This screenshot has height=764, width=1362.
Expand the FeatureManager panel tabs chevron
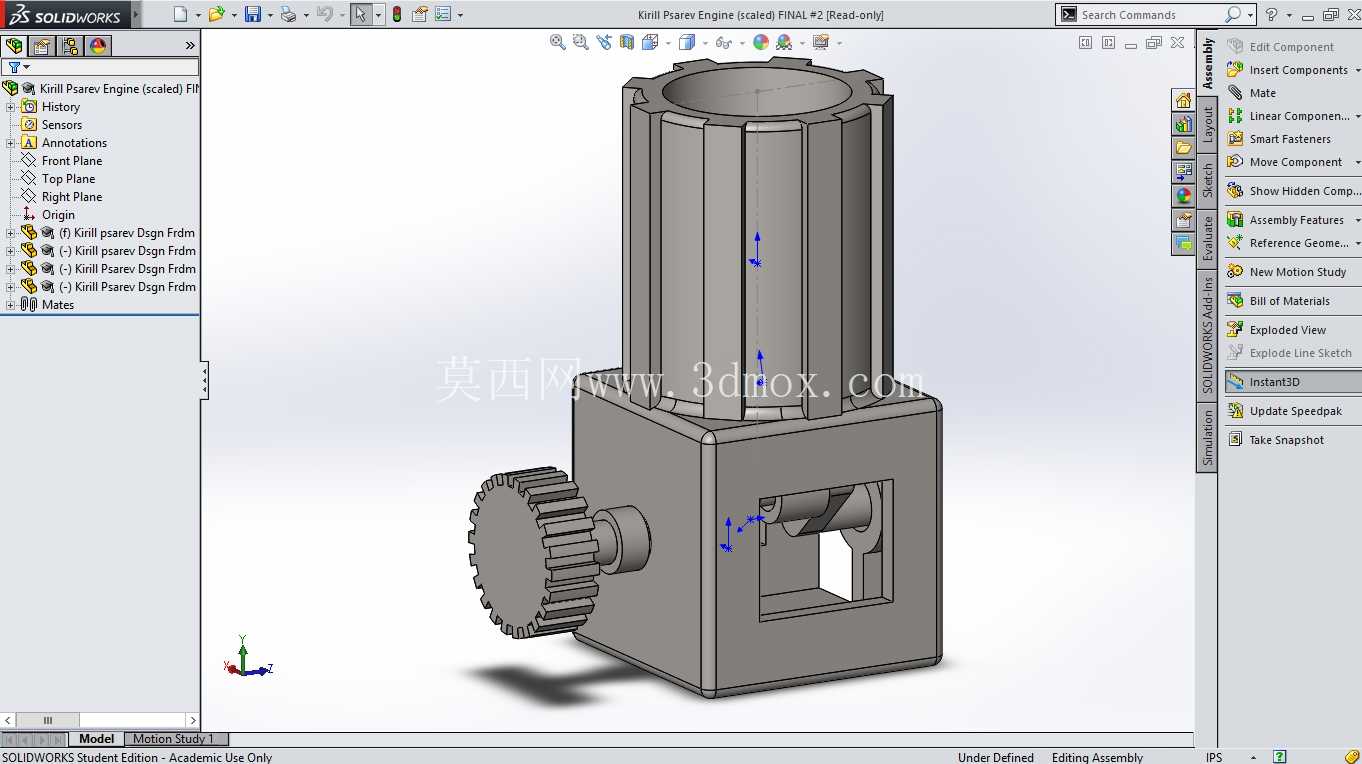click(190, 46)
